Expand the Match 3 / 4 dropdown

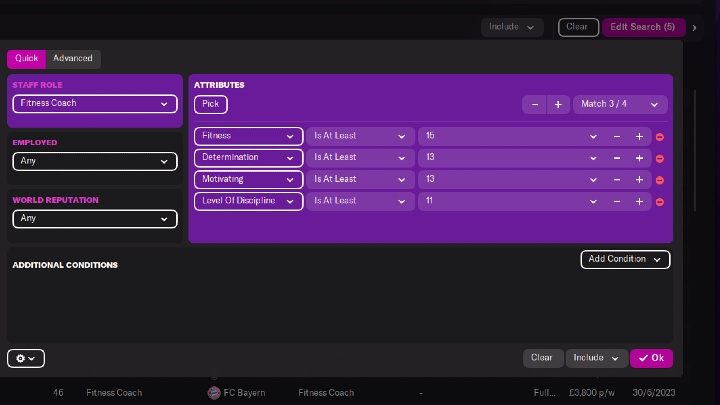tap(621, 104)
